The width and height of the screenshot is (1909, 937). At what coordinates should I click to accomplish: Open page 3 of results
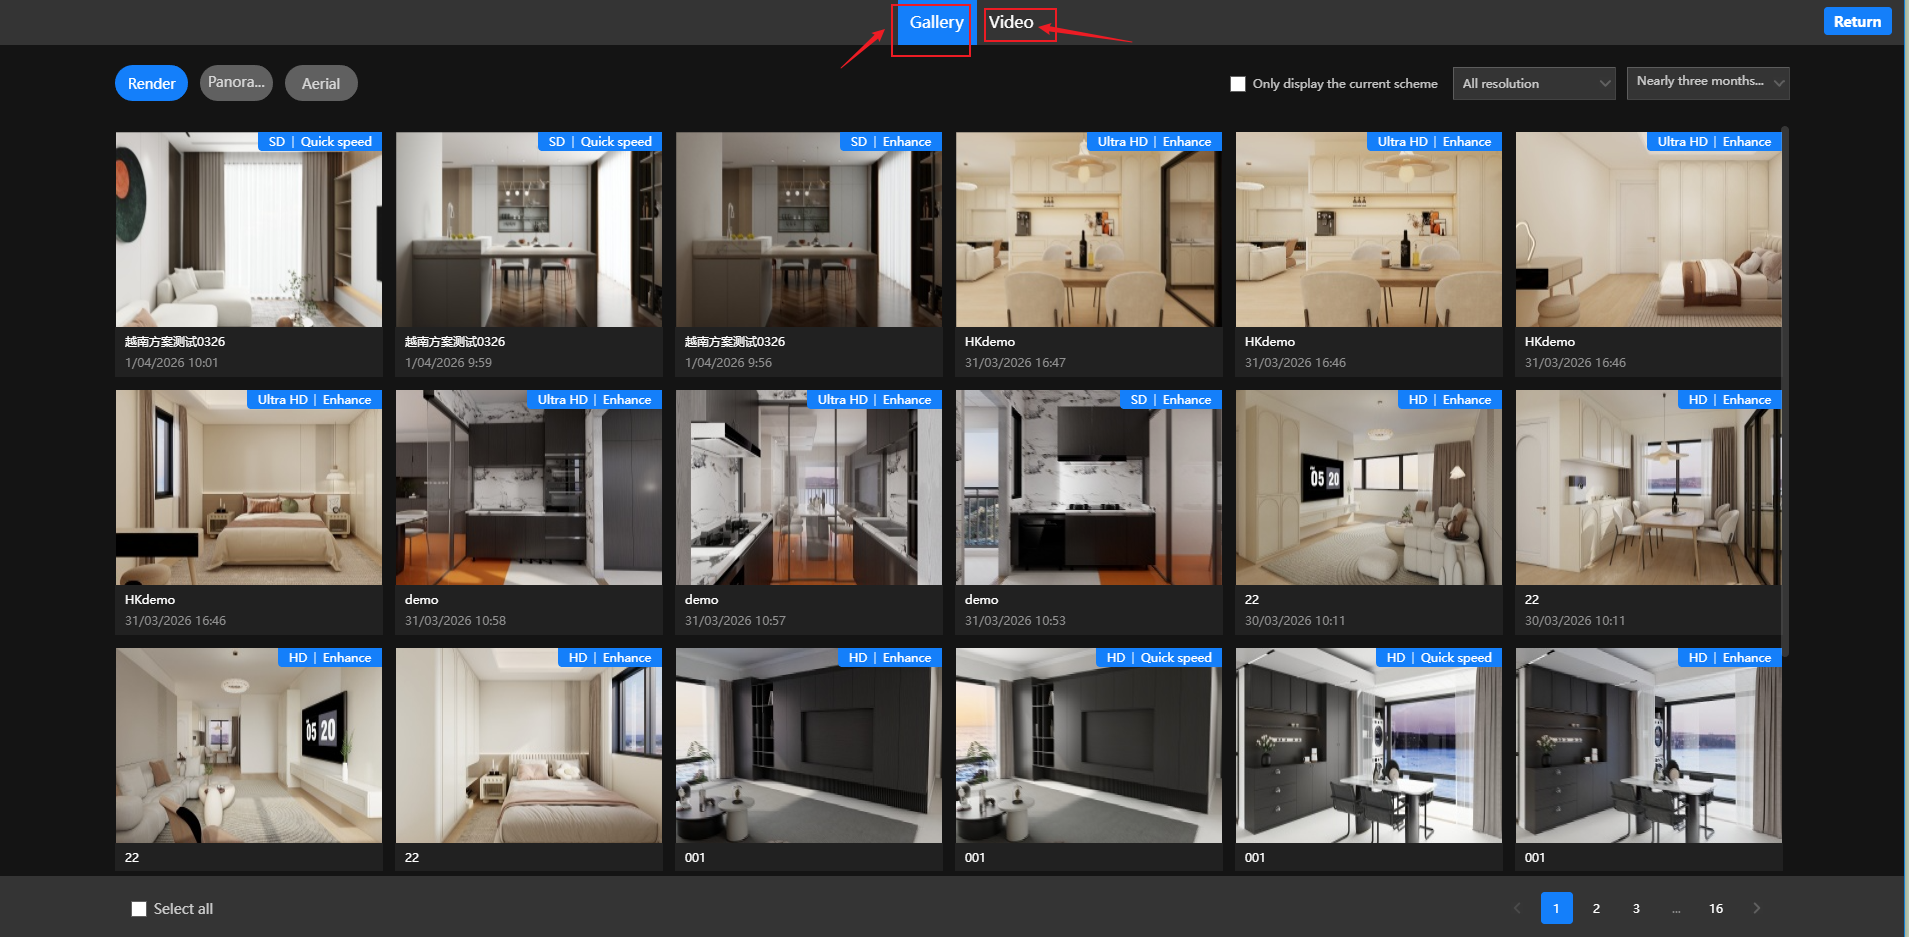(1636, 908)
